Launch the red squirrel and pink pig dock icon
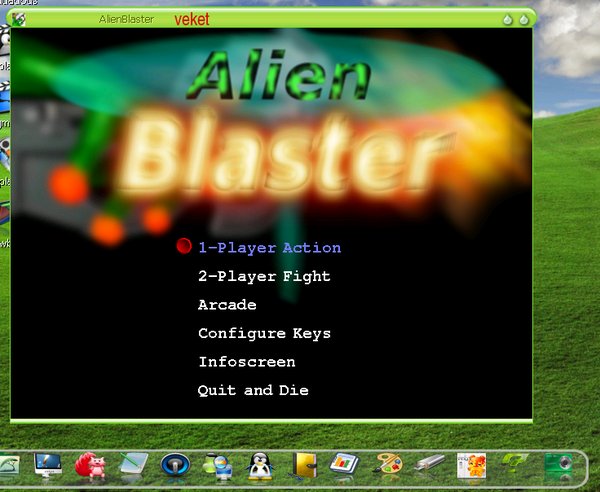 point(90,465)
